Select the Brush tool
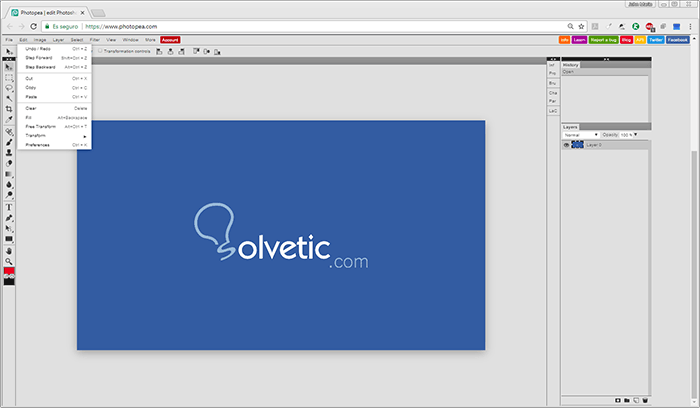This screenshot has width=700, height=408. point(9,142)
